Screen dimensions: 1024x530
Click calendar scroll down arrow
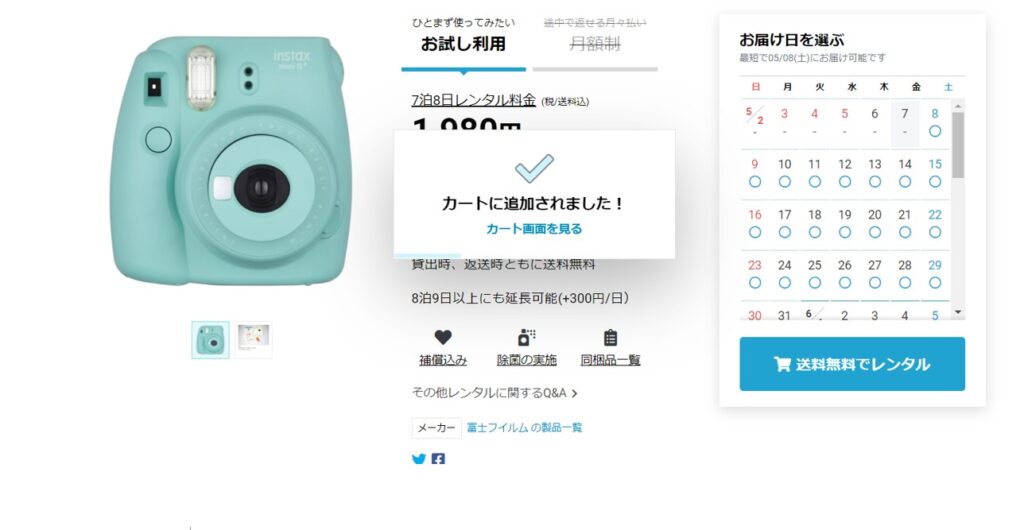(x=958, y=313)
